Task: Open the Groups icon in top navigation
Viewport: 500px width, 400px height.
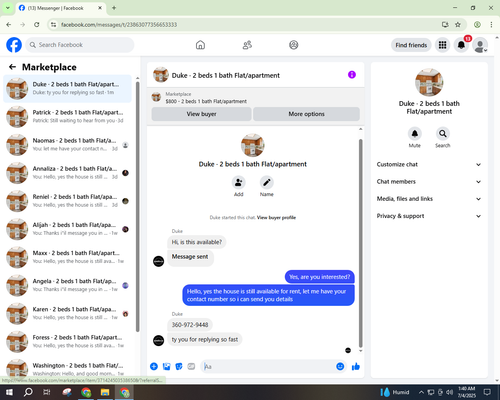Action: pyautogui.click(x=294, y=45)
